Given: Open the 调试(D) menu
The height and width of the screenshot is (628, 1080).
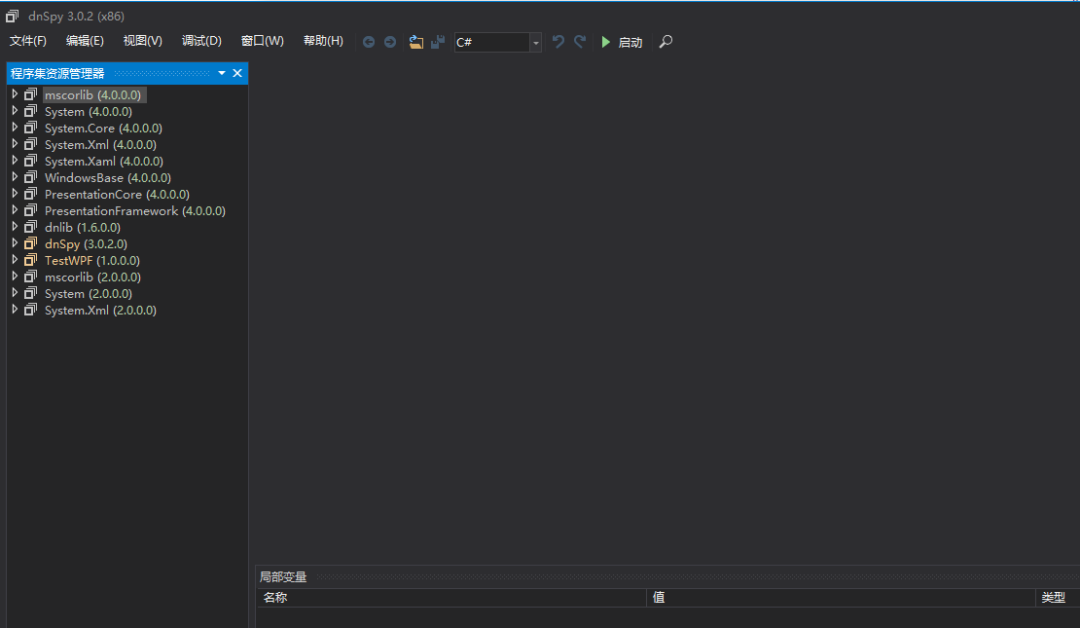Looking at the screenshot, I should coord(202,41).
